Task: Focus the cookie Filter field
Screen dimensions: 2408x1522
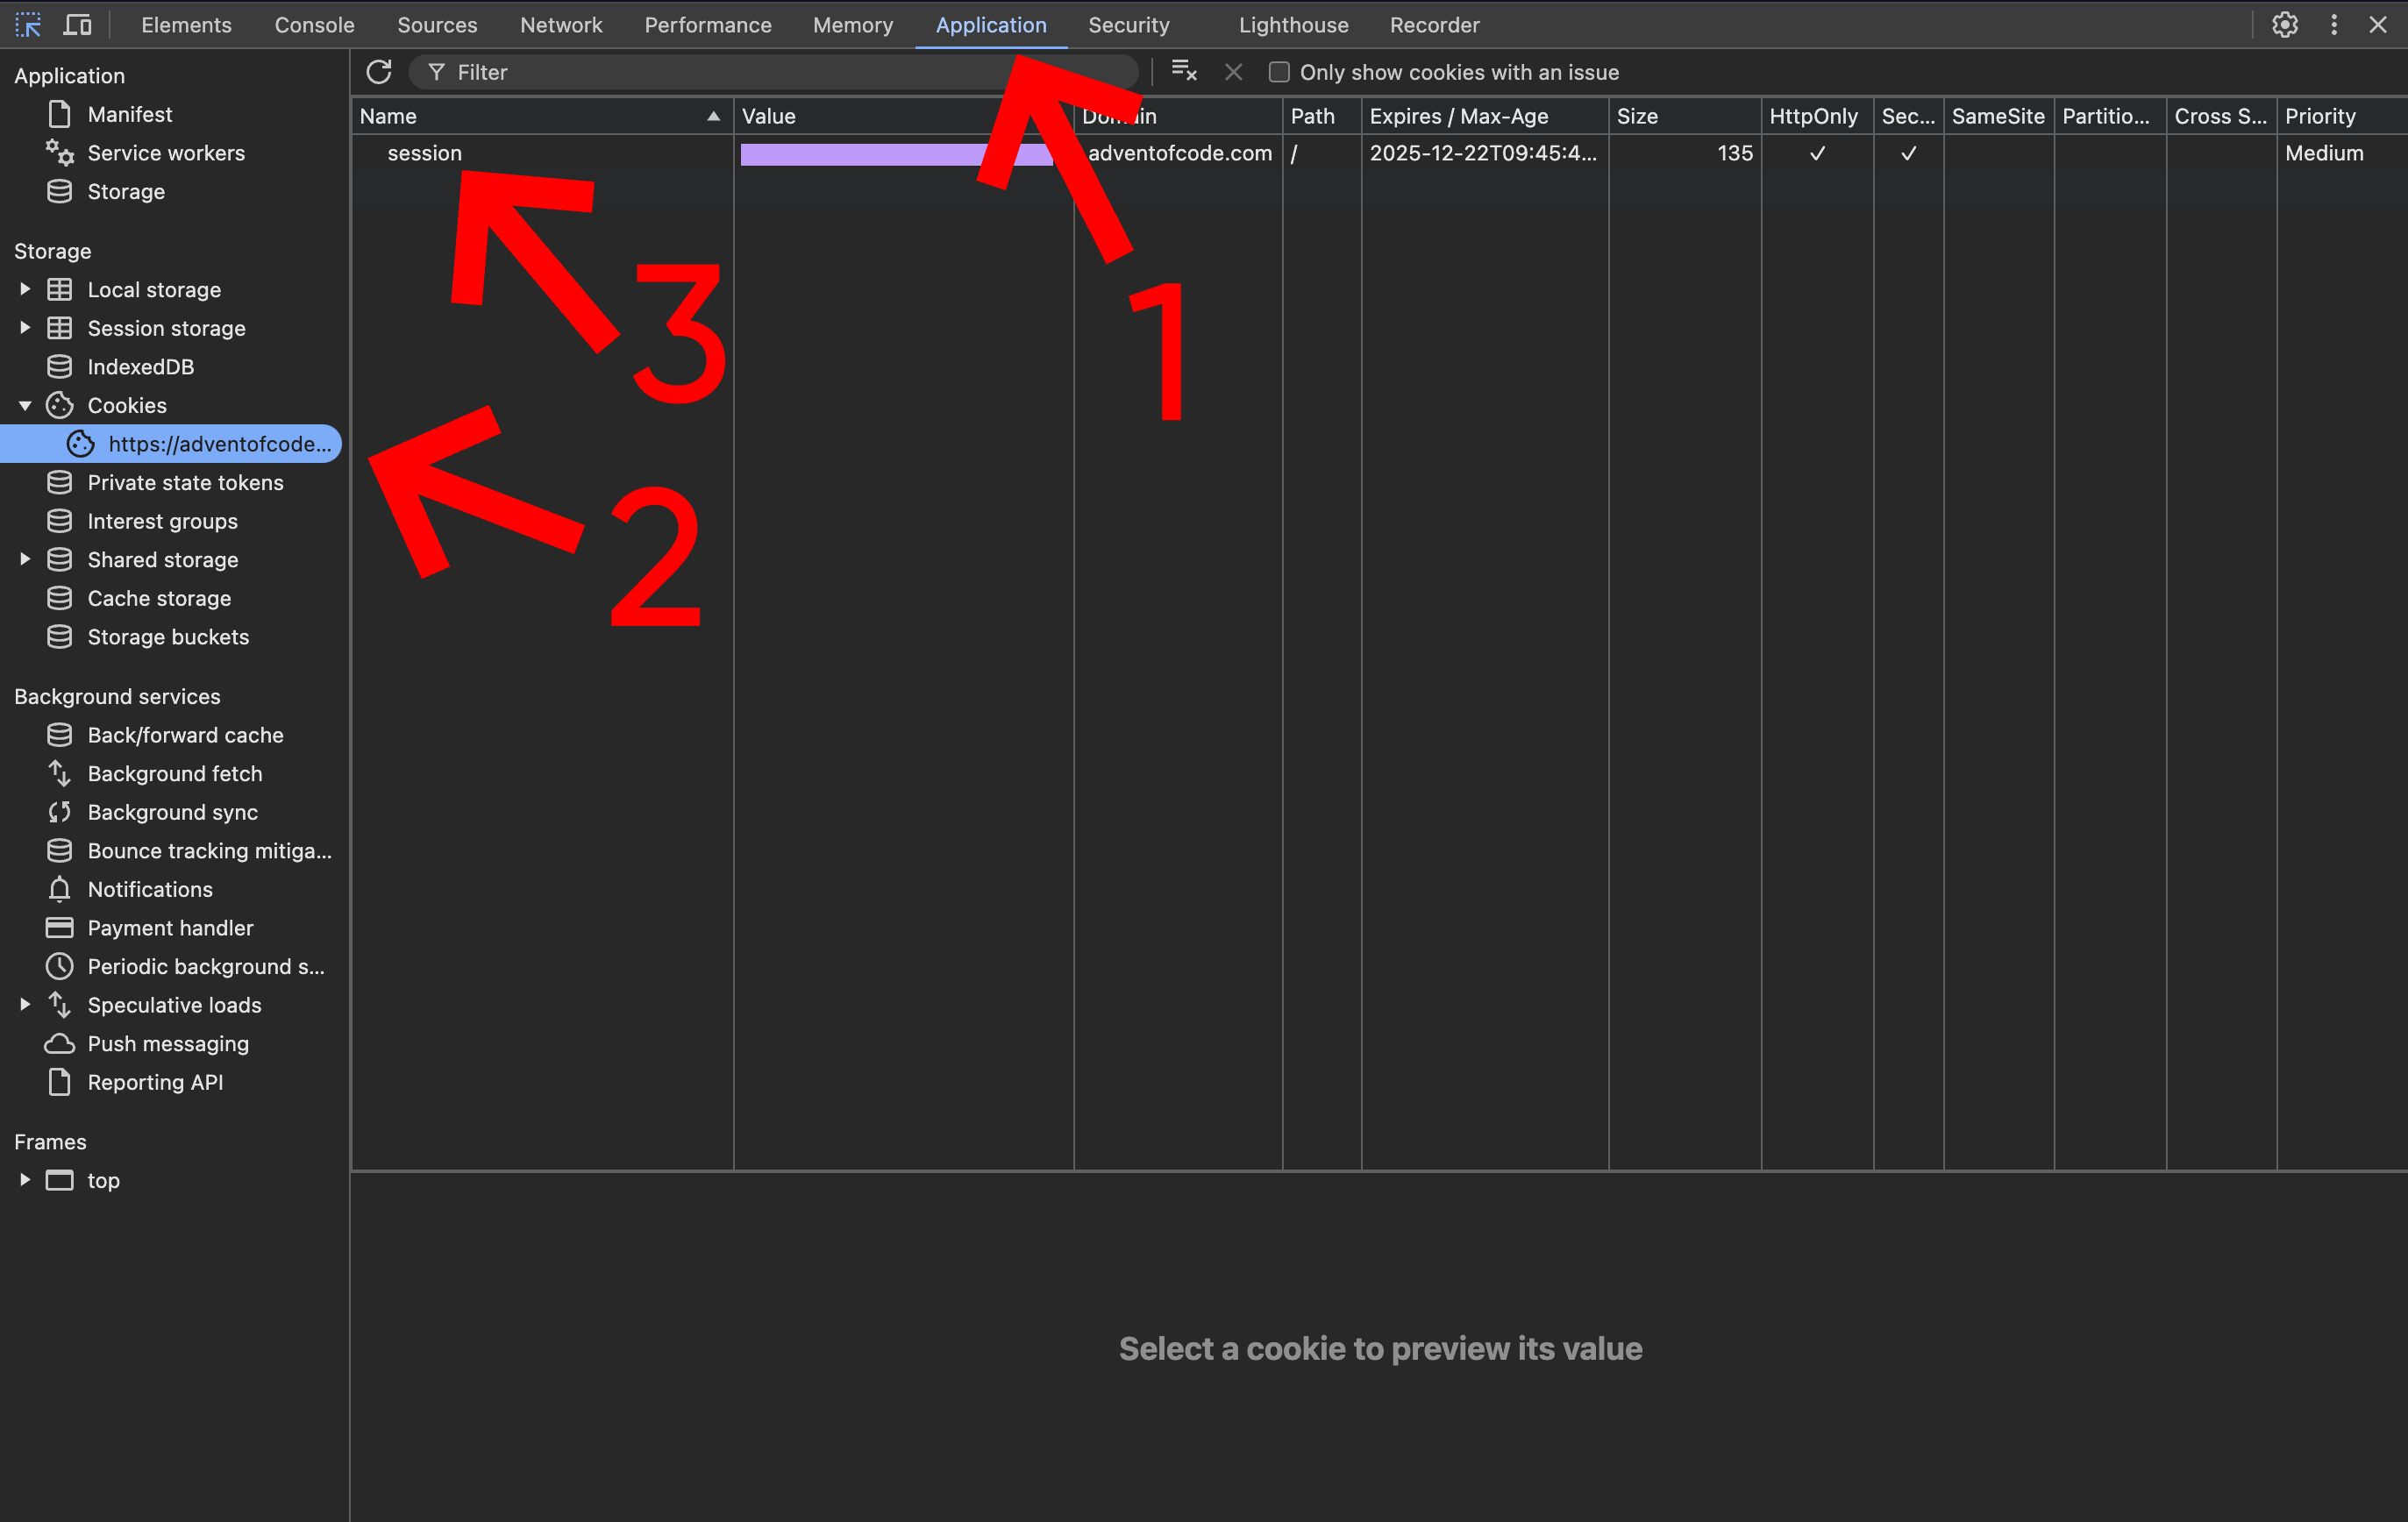Action: pyautogui.click(x=774, y=72)
